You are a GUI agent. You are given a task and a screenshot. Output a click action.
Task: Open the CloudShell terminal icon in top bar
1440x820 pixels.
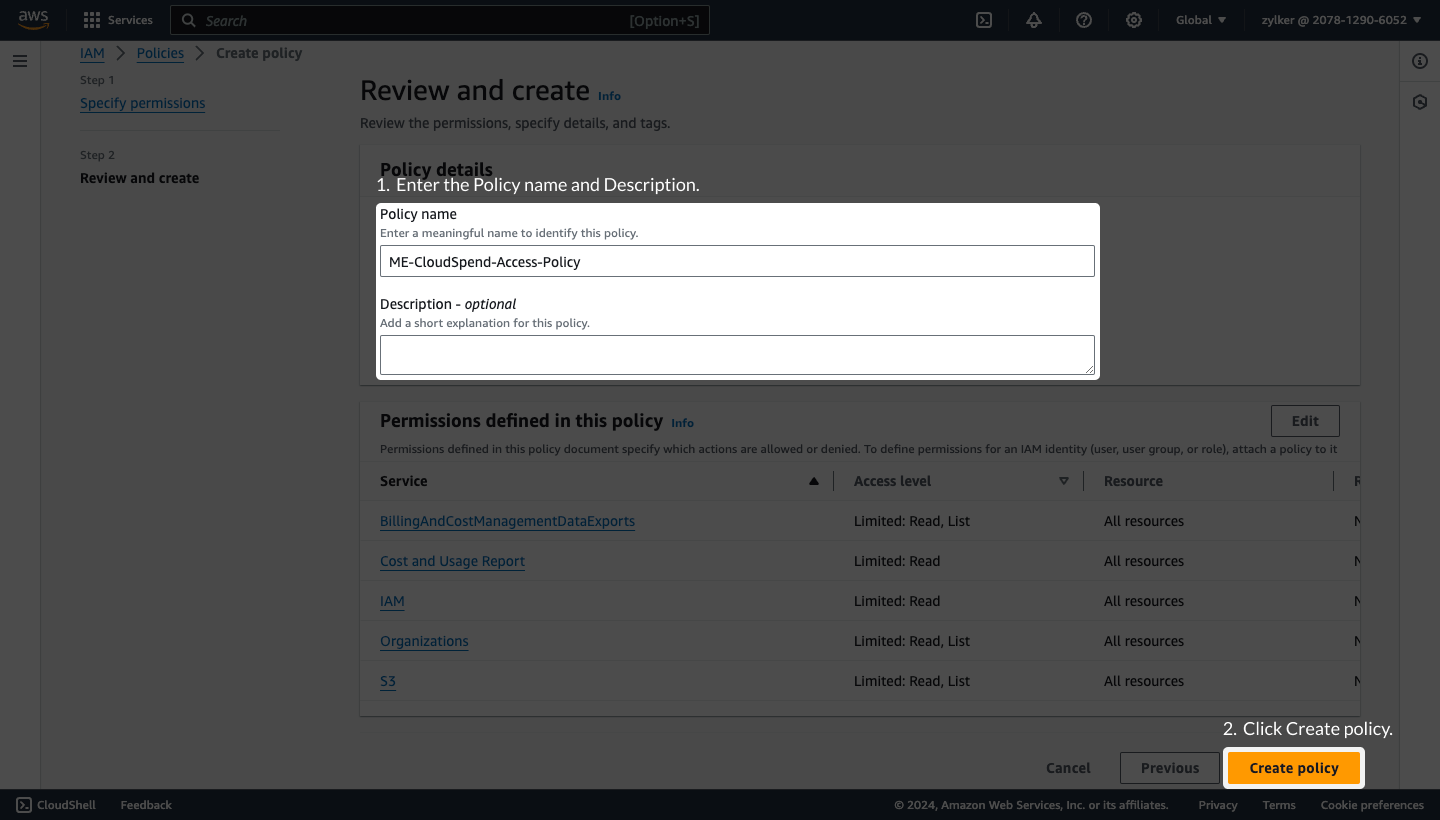pos(983,20)
